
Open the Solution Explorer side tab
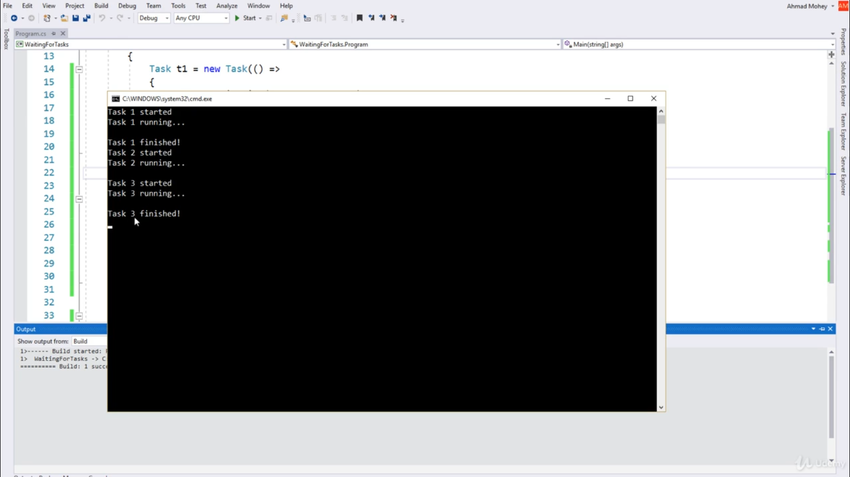[843, 83]
